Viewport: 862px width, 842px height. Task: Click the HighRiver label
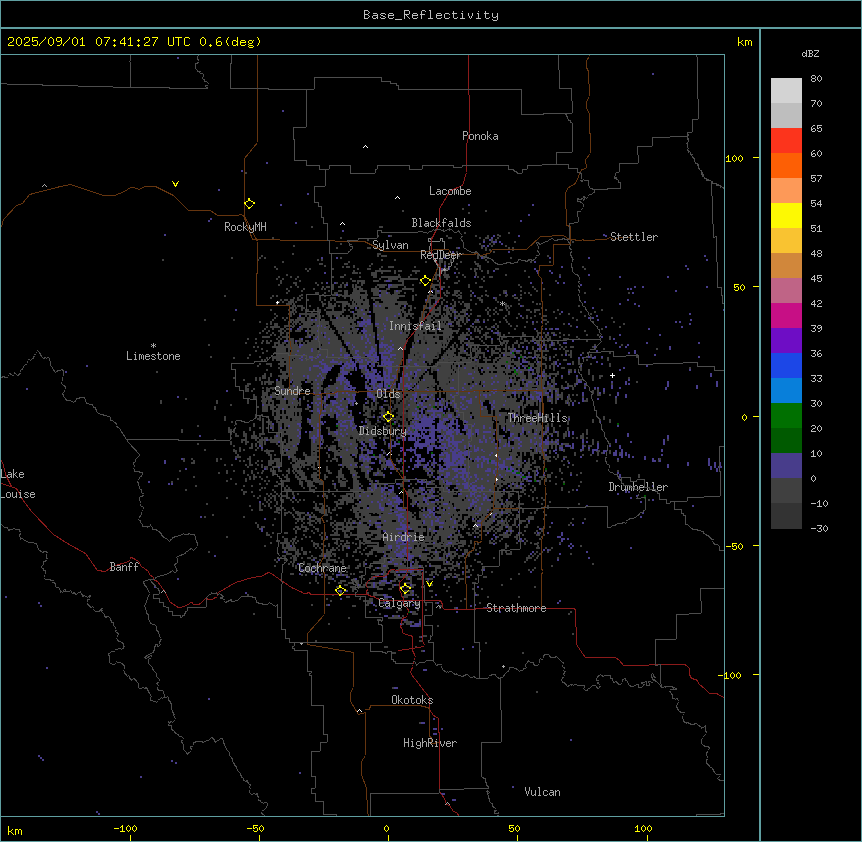coord(430,743)
